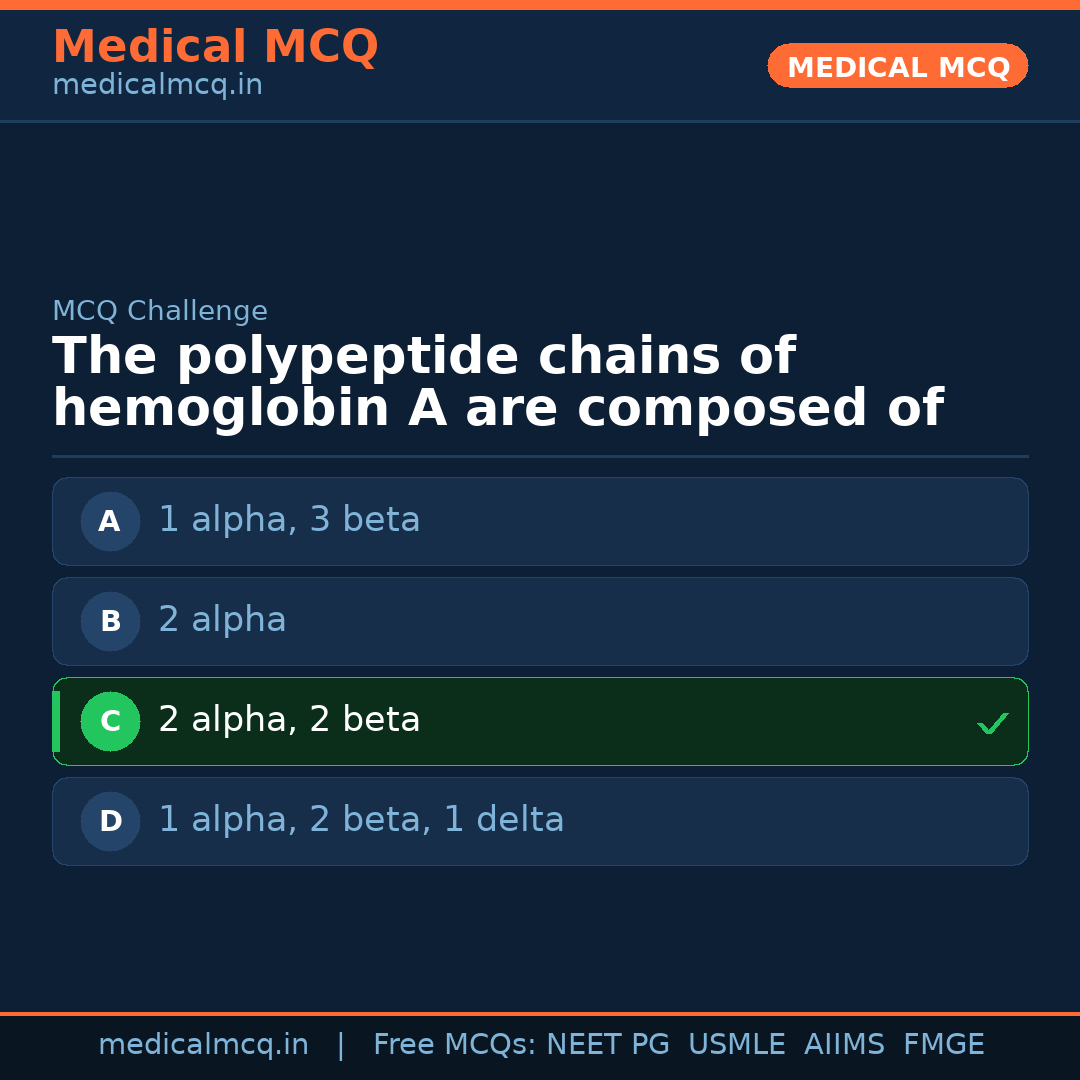Image resolution: width=1080 pixels, height=1080 pixels.
Task: Open the footer medicalmcq.in link
Action: 203,1045
